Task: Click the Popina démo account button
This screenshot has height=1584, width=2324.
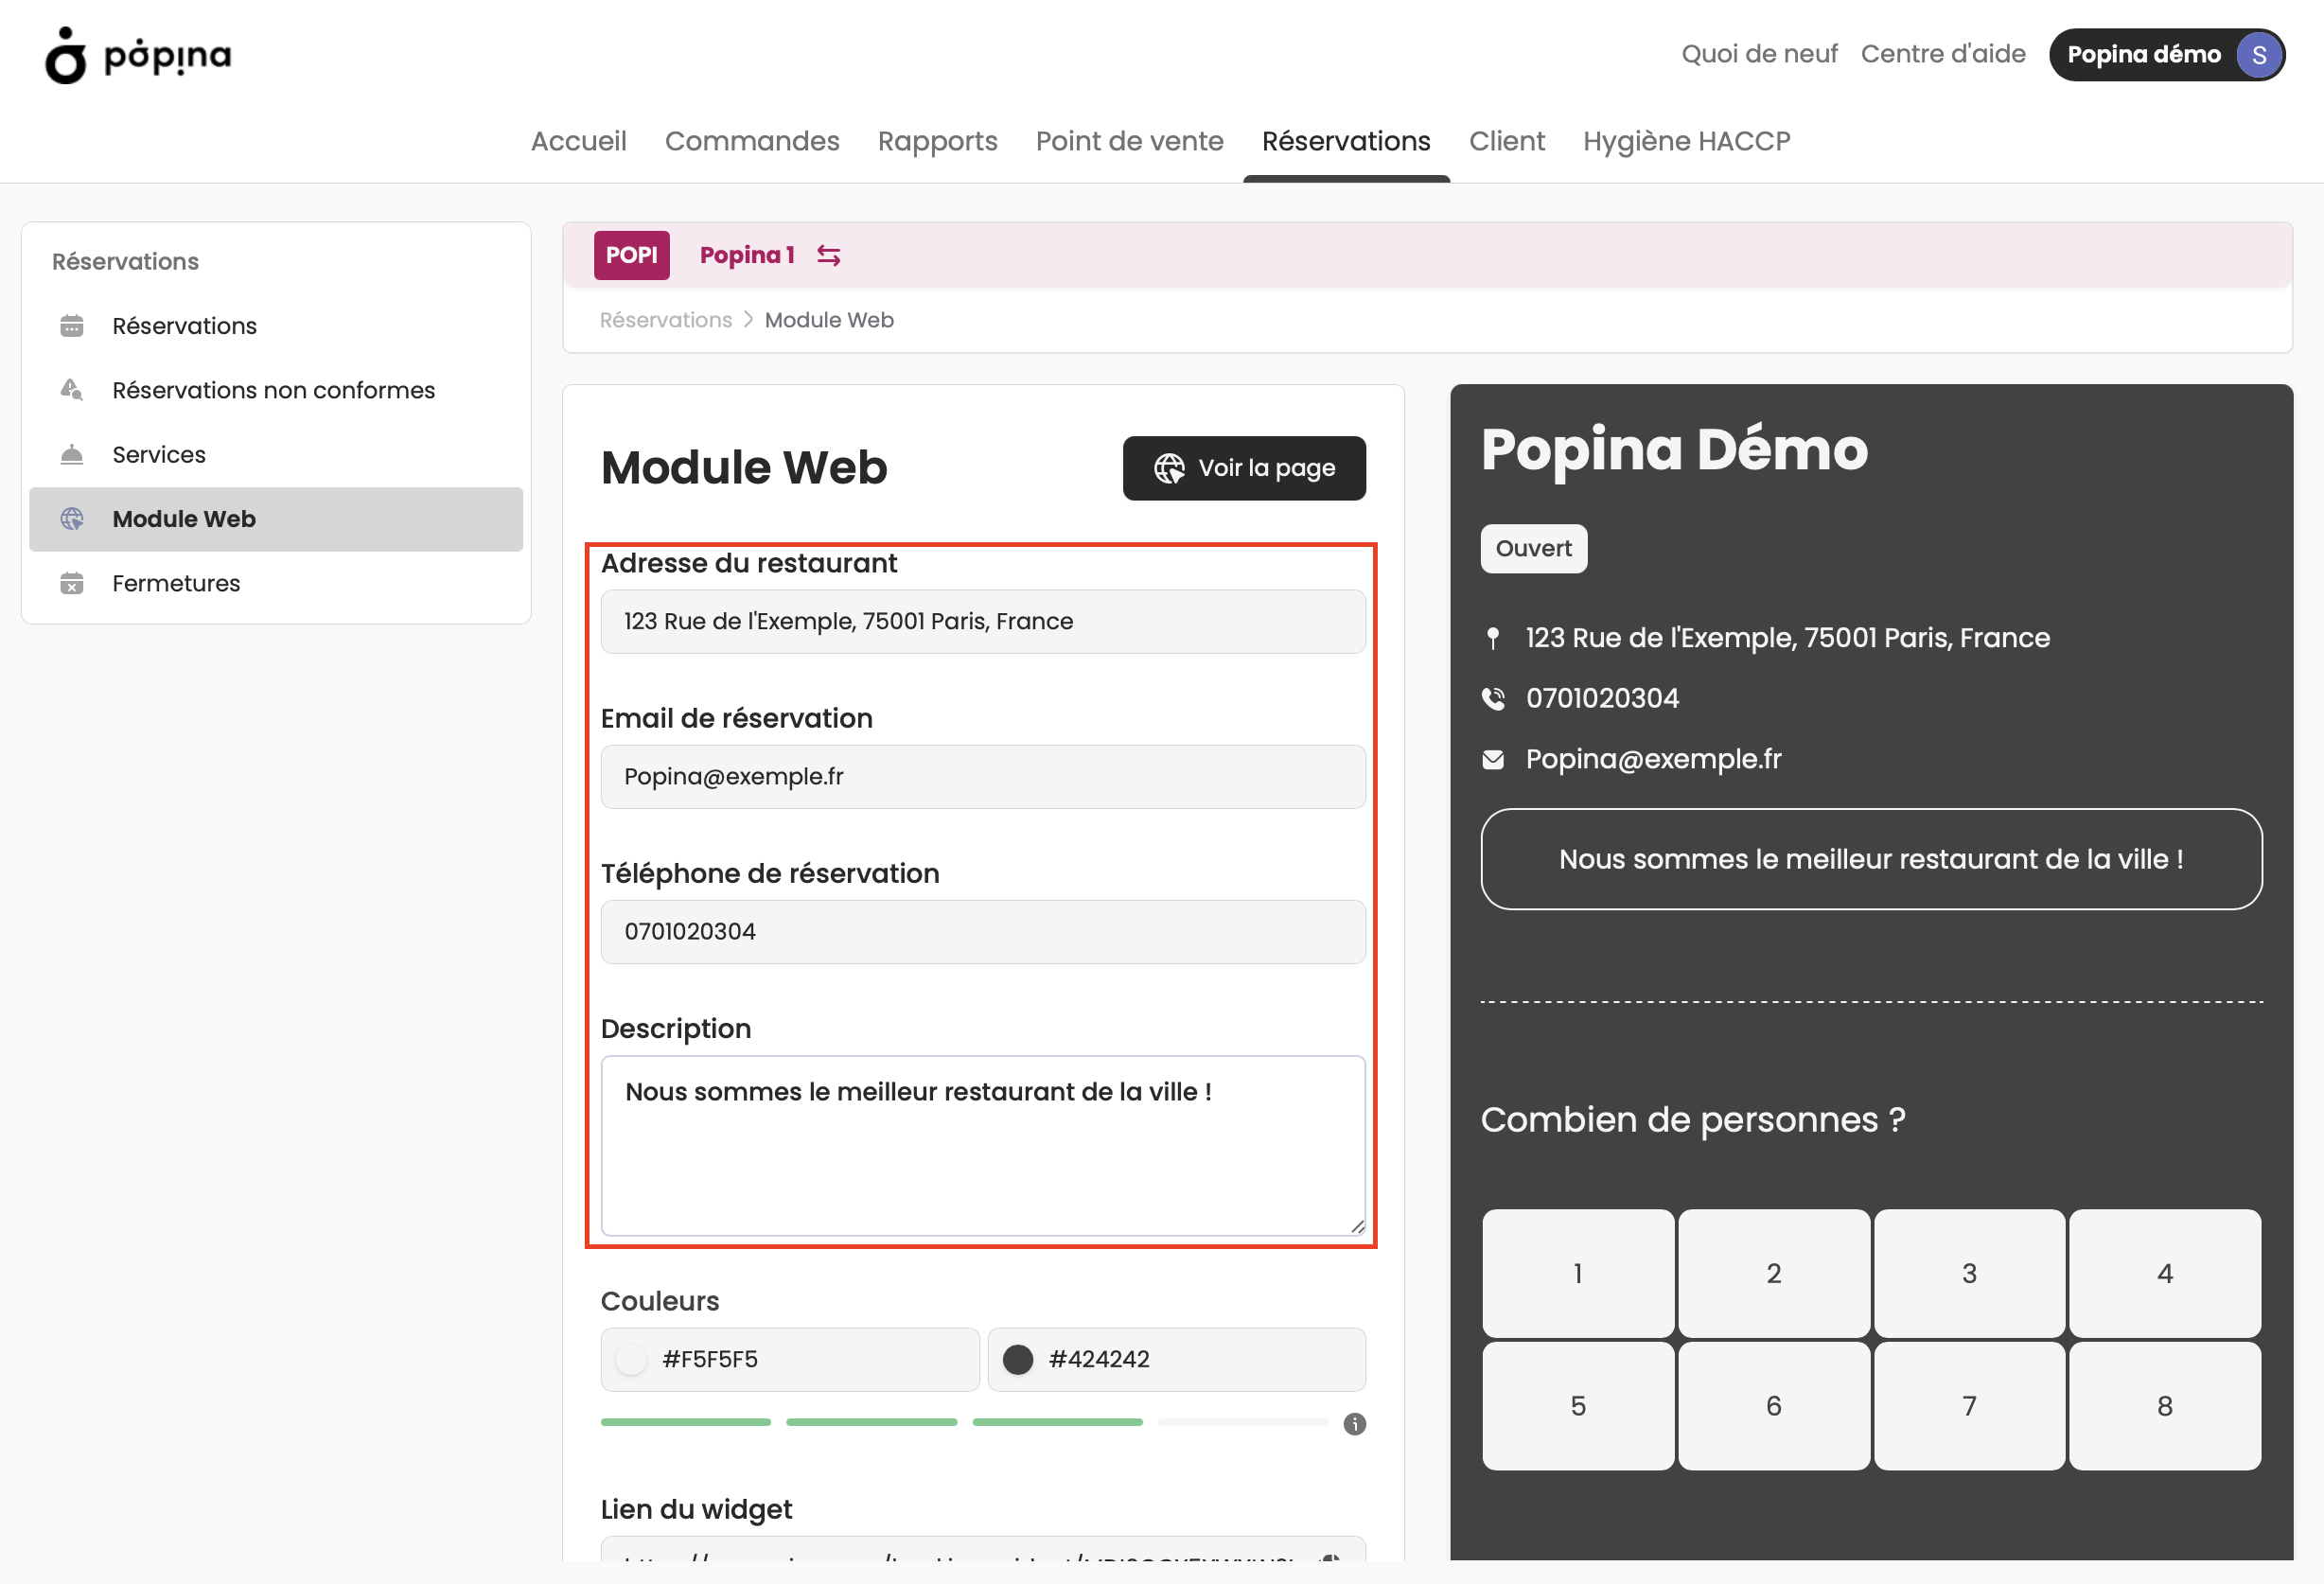Action: pos(2167,55)
